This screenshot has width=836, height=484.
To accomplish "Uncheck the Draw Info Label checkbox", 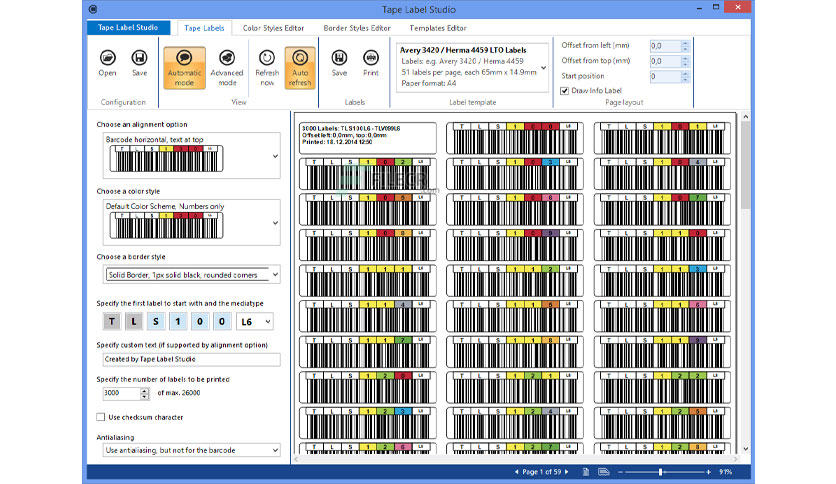I will [x=565, y=91].
